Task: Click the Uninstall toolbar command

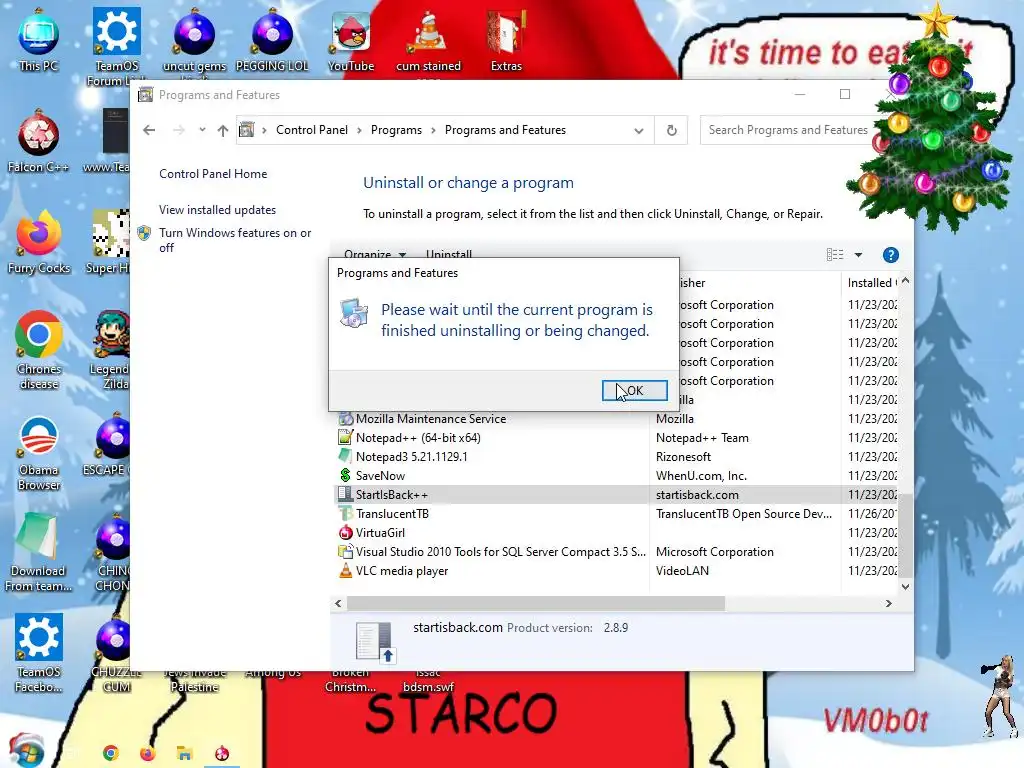Action: 449,255
